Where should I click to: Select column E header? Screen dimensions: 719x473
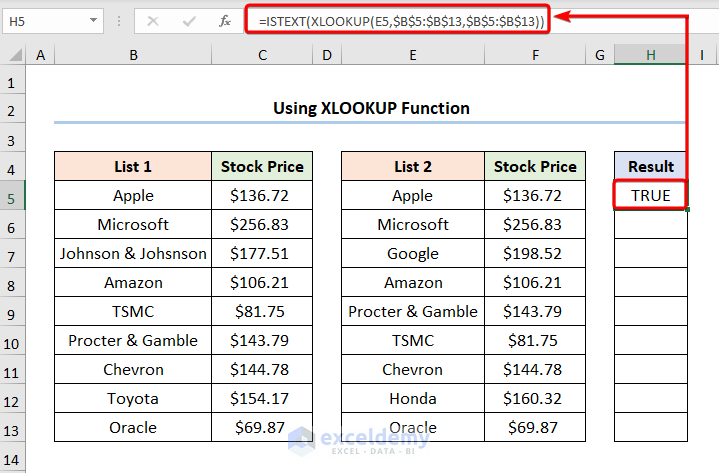point(412,57)
